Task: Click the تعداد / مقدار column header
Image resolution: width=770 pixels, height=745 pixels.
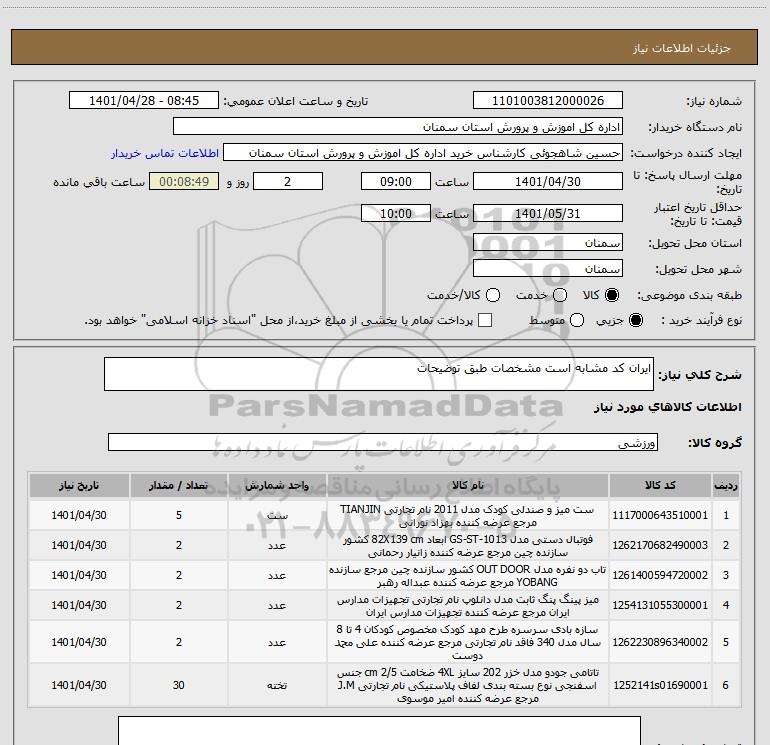Action: [x=179, y=486]
